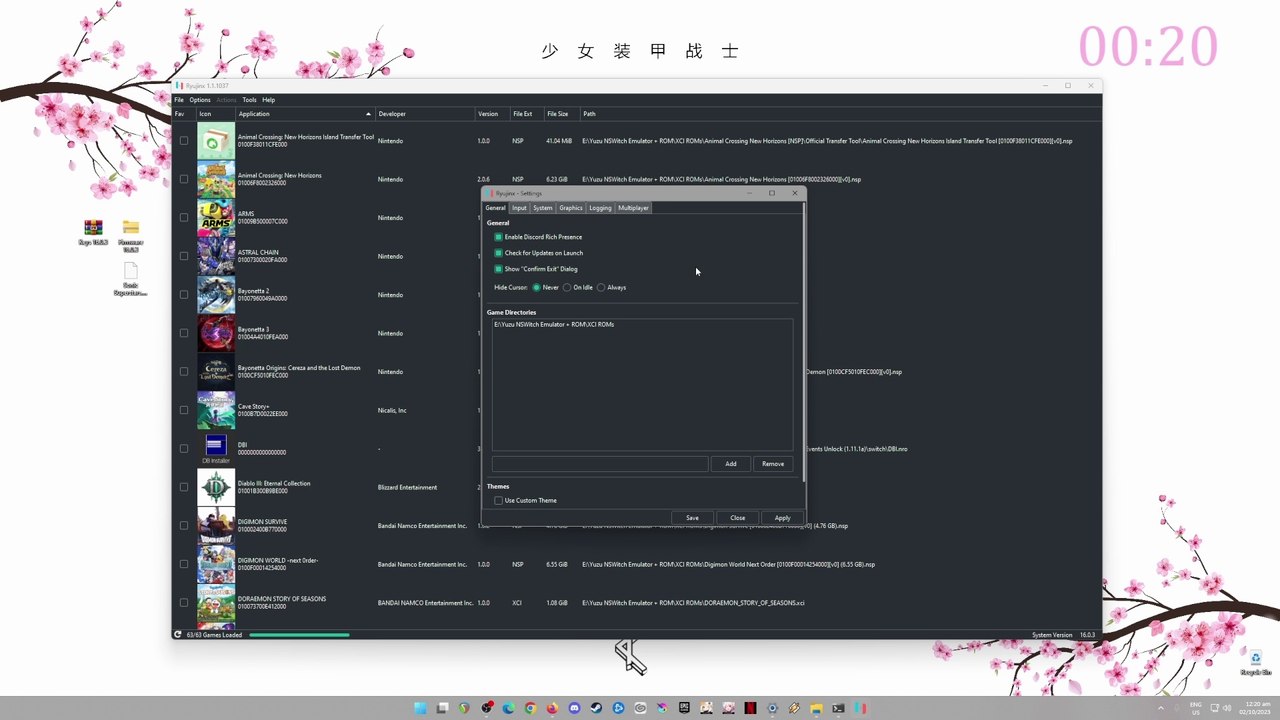This screenshot has height=720, width=1280.
Task: Mark ASTRAL CHAIN as favorite
Action: (184, 256)
